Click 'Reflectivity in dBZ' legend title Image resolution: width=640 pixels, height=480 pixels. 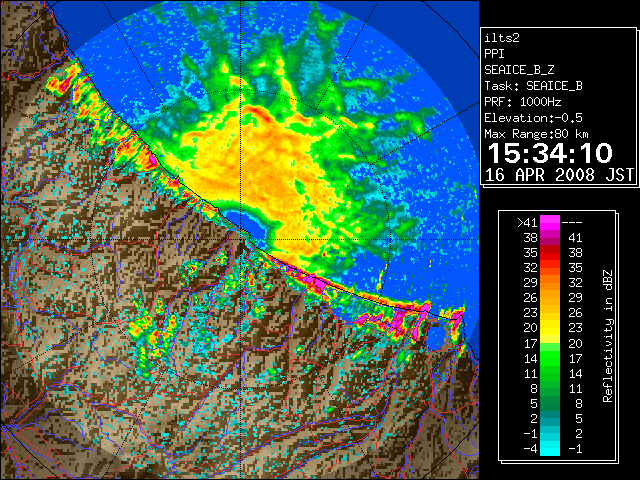pyautogui.click(x=608, y=336)
